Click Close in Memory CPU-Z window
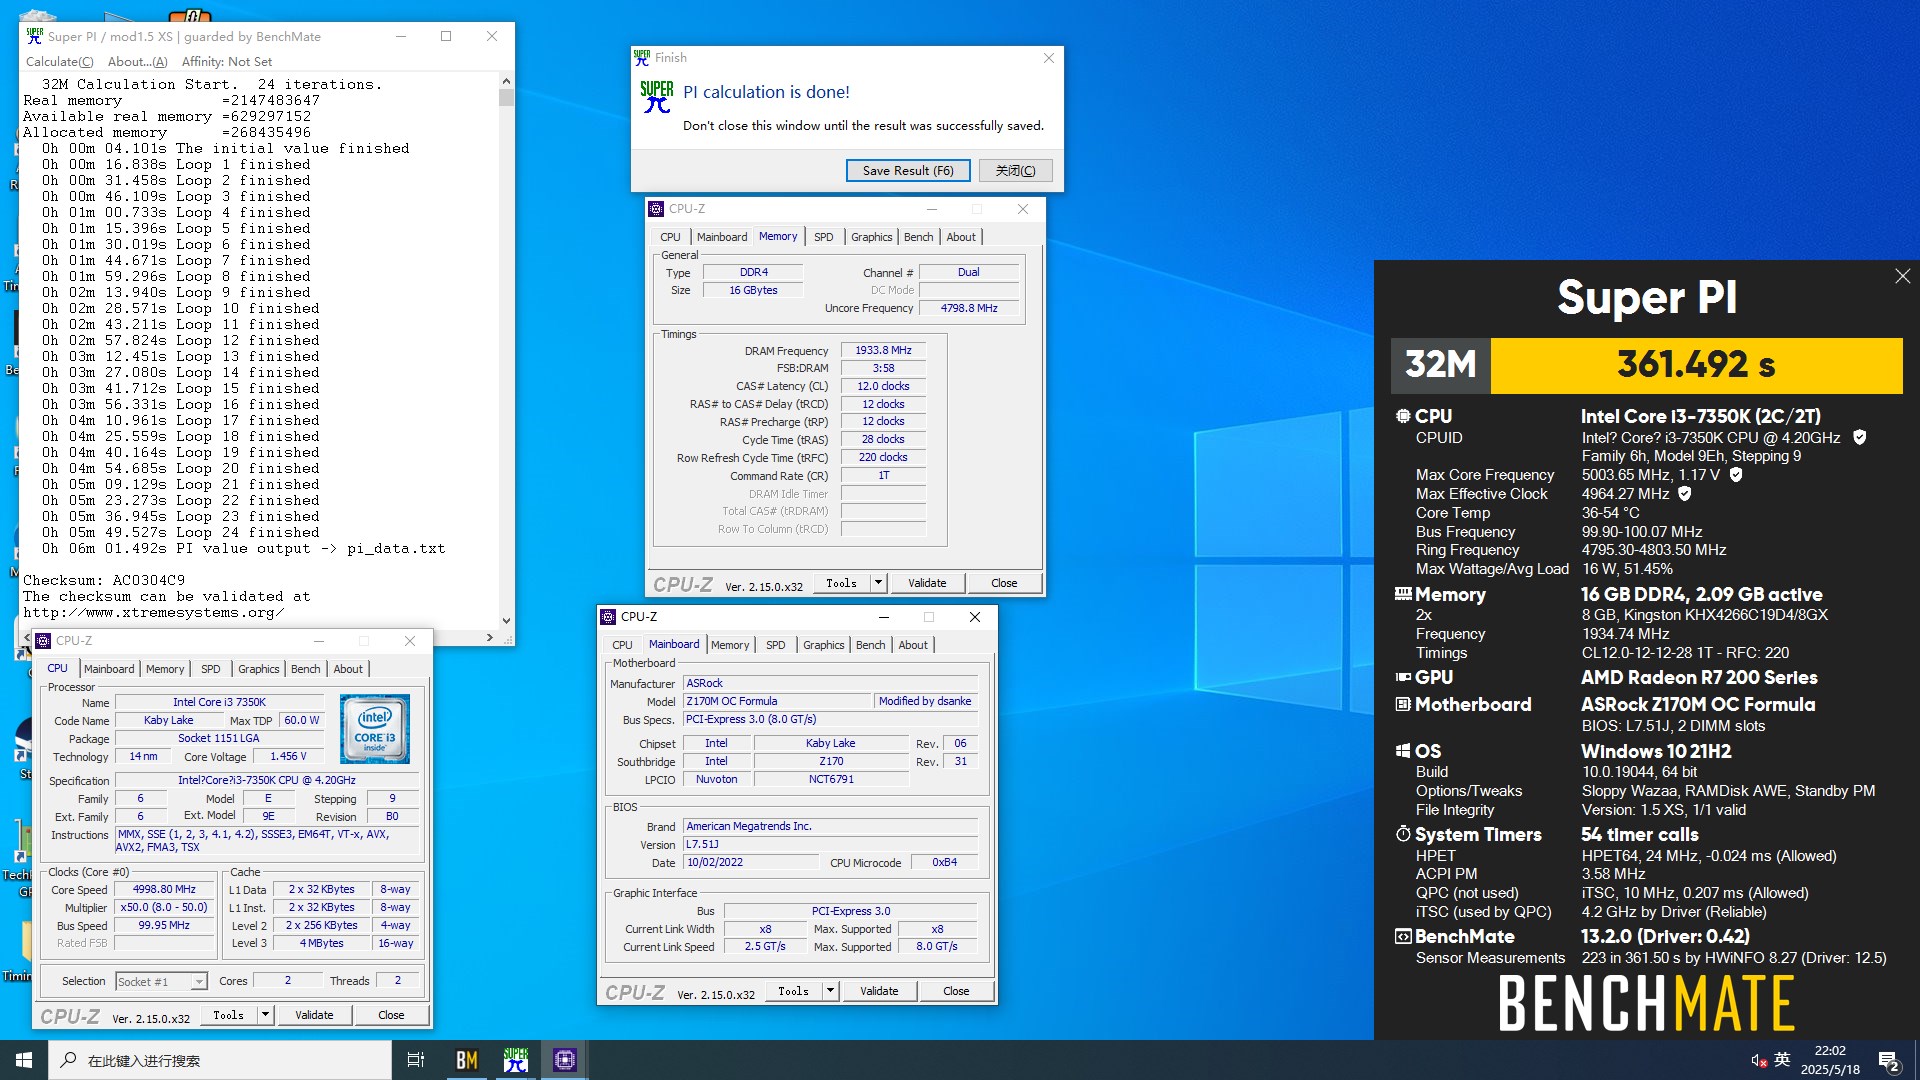Viewport: 1920px width, 1080px height. tap(1004, 583)
